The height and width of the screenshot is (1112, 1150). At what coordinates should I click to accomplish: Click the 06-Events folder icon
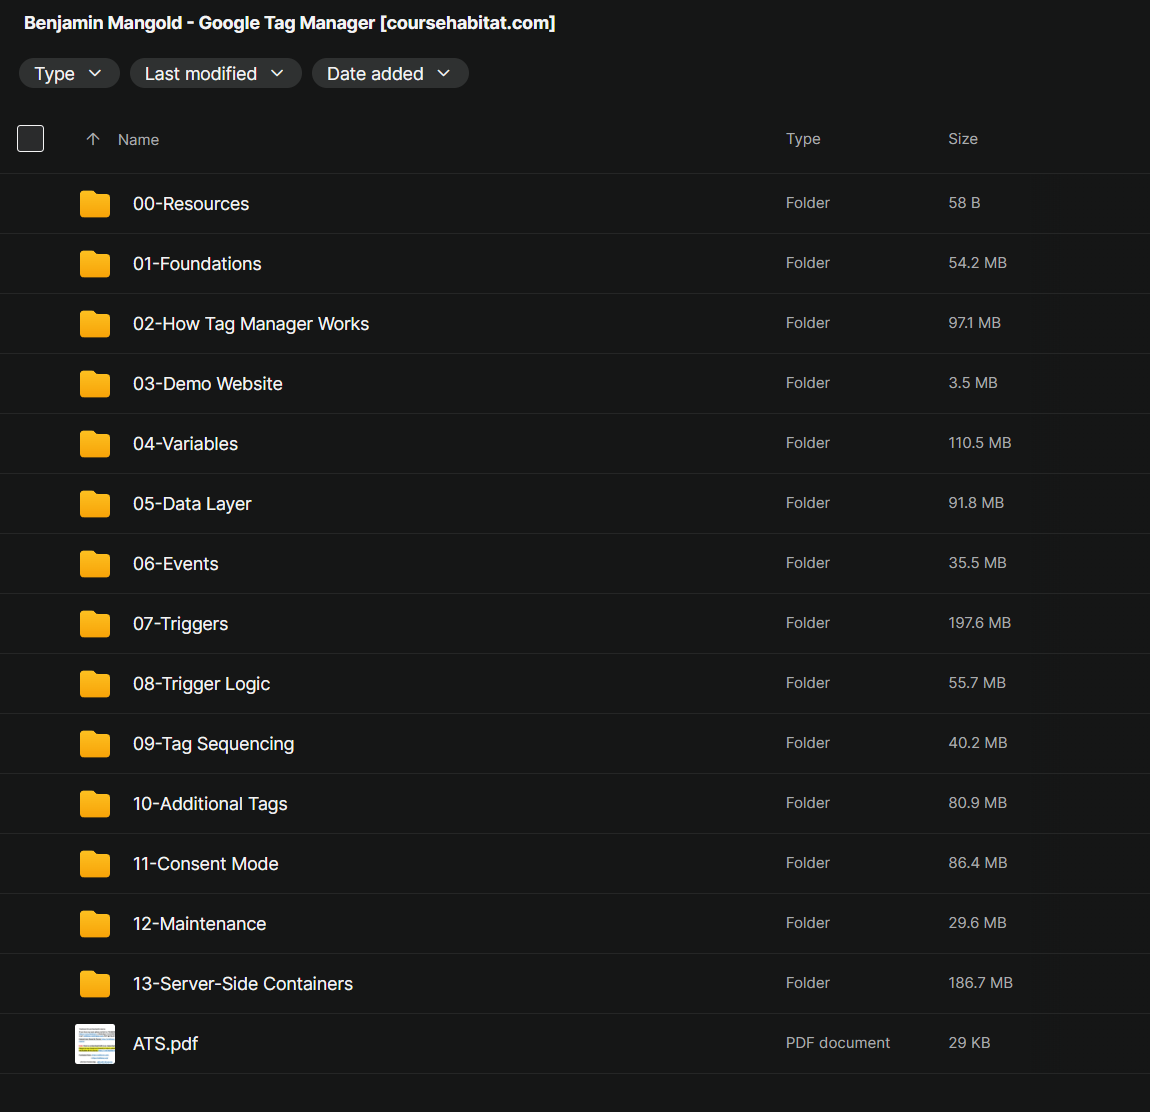[95, 564]
